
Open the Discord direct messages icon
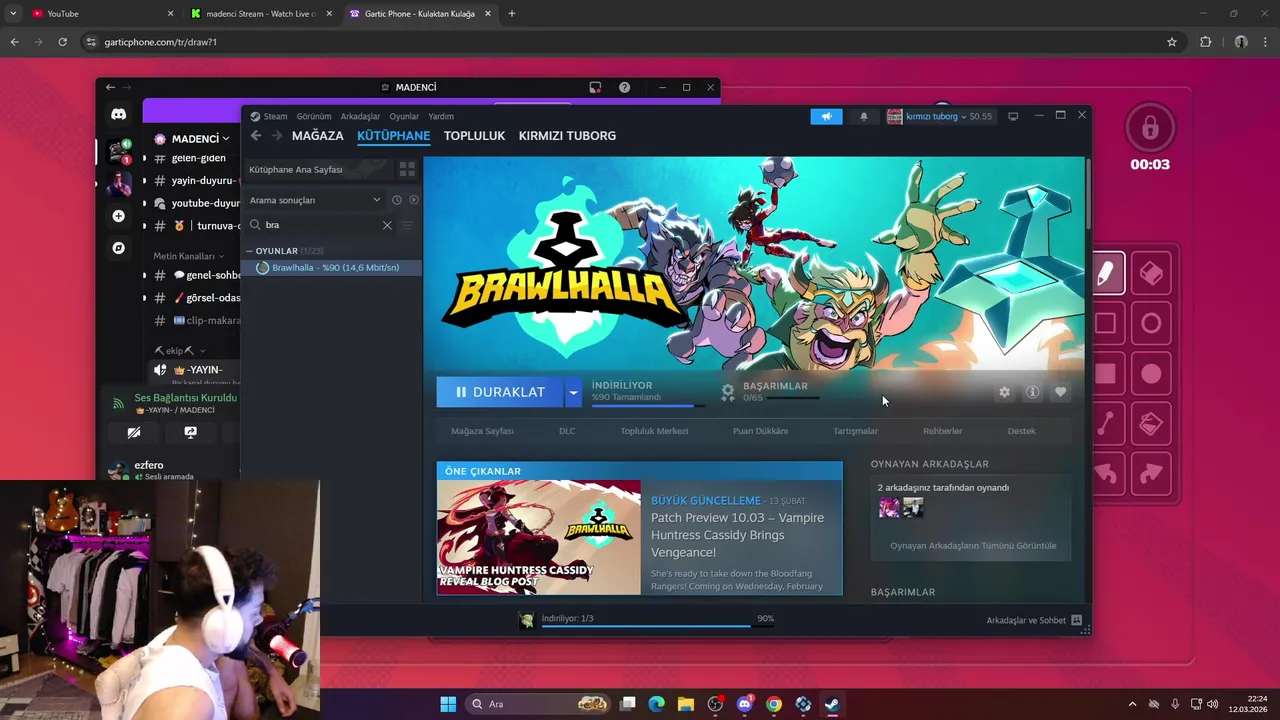point(119,115)
